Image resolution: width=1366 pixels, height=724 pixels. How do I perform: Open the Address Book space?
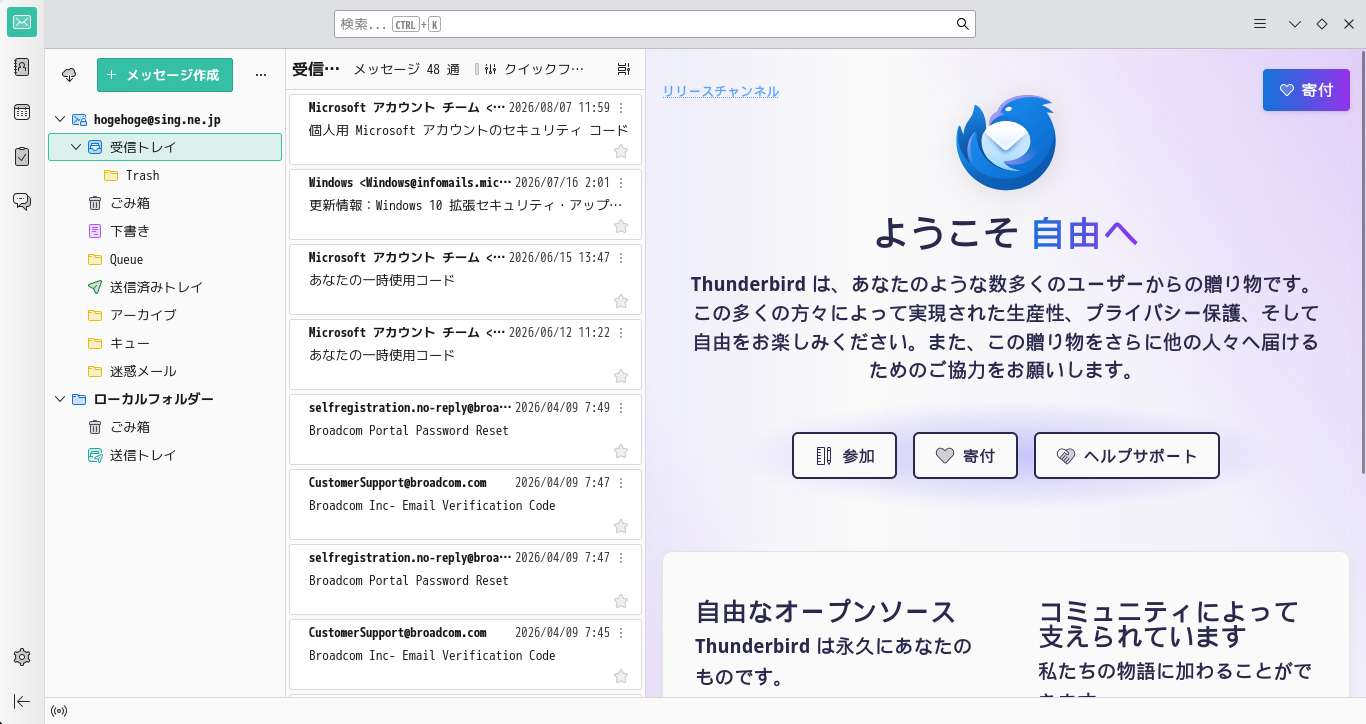coord(22,68)
